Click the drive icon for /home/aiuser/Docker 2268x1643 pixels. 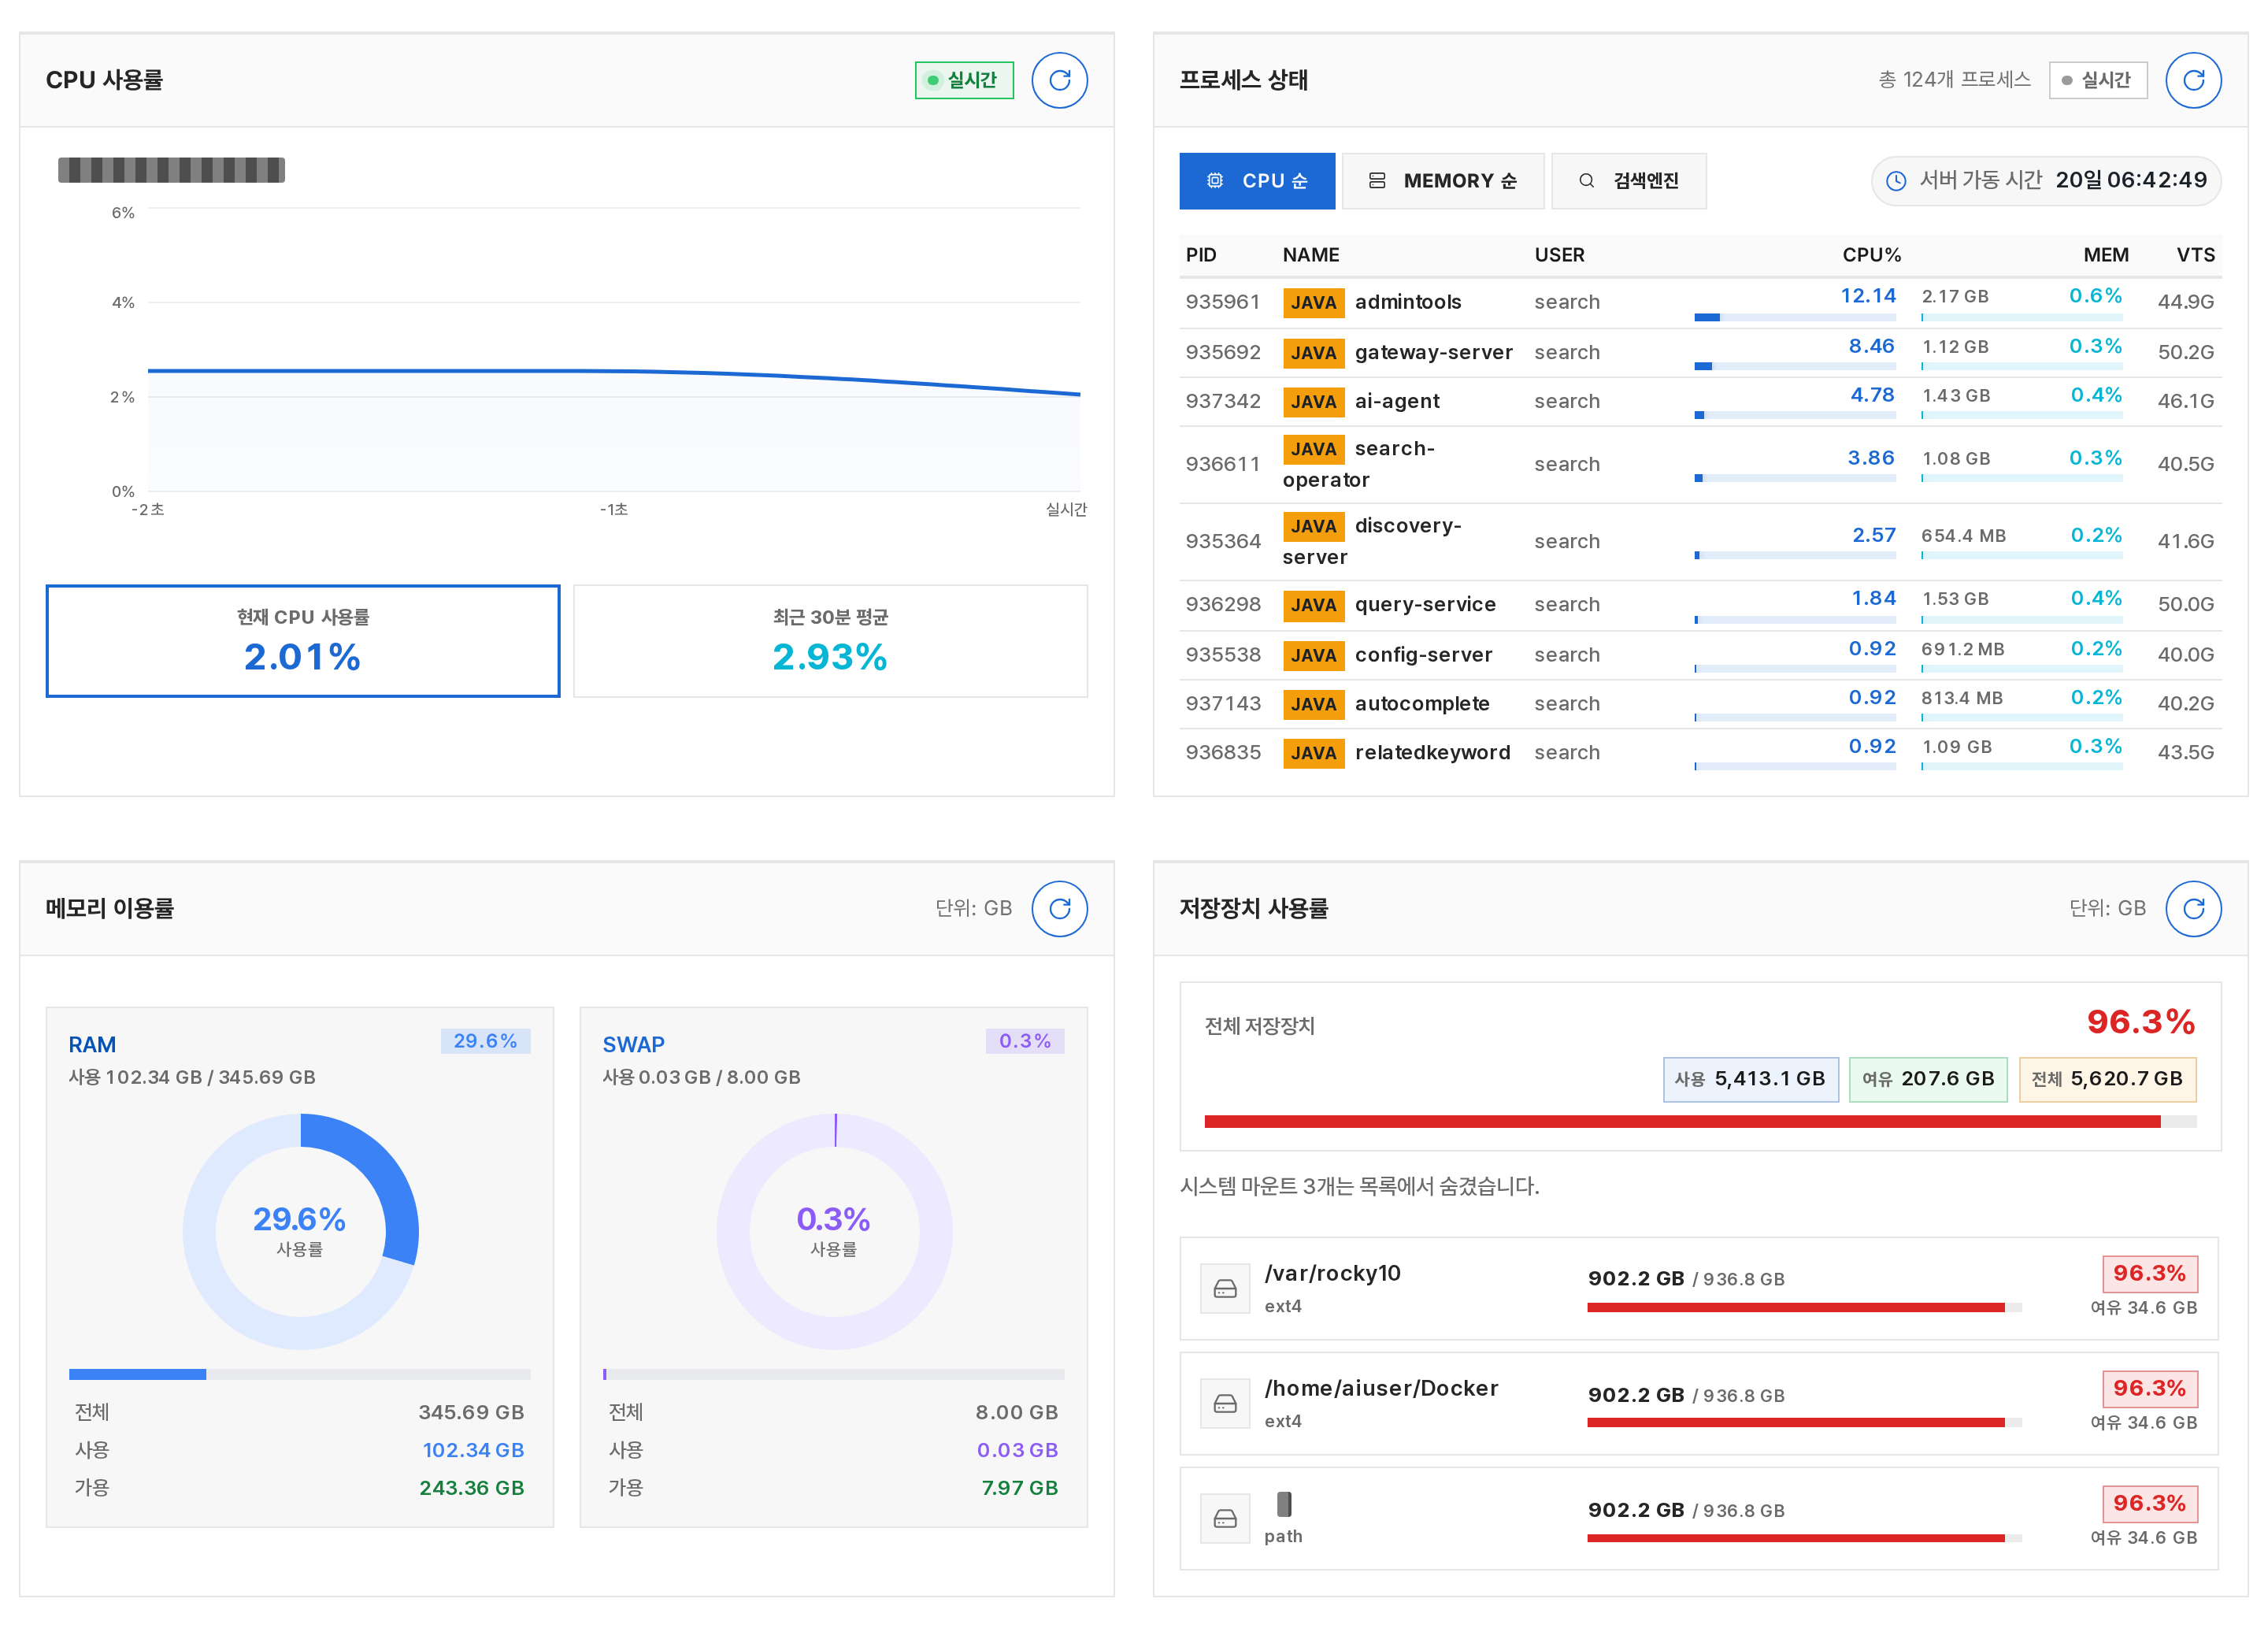(1225, 1404)
